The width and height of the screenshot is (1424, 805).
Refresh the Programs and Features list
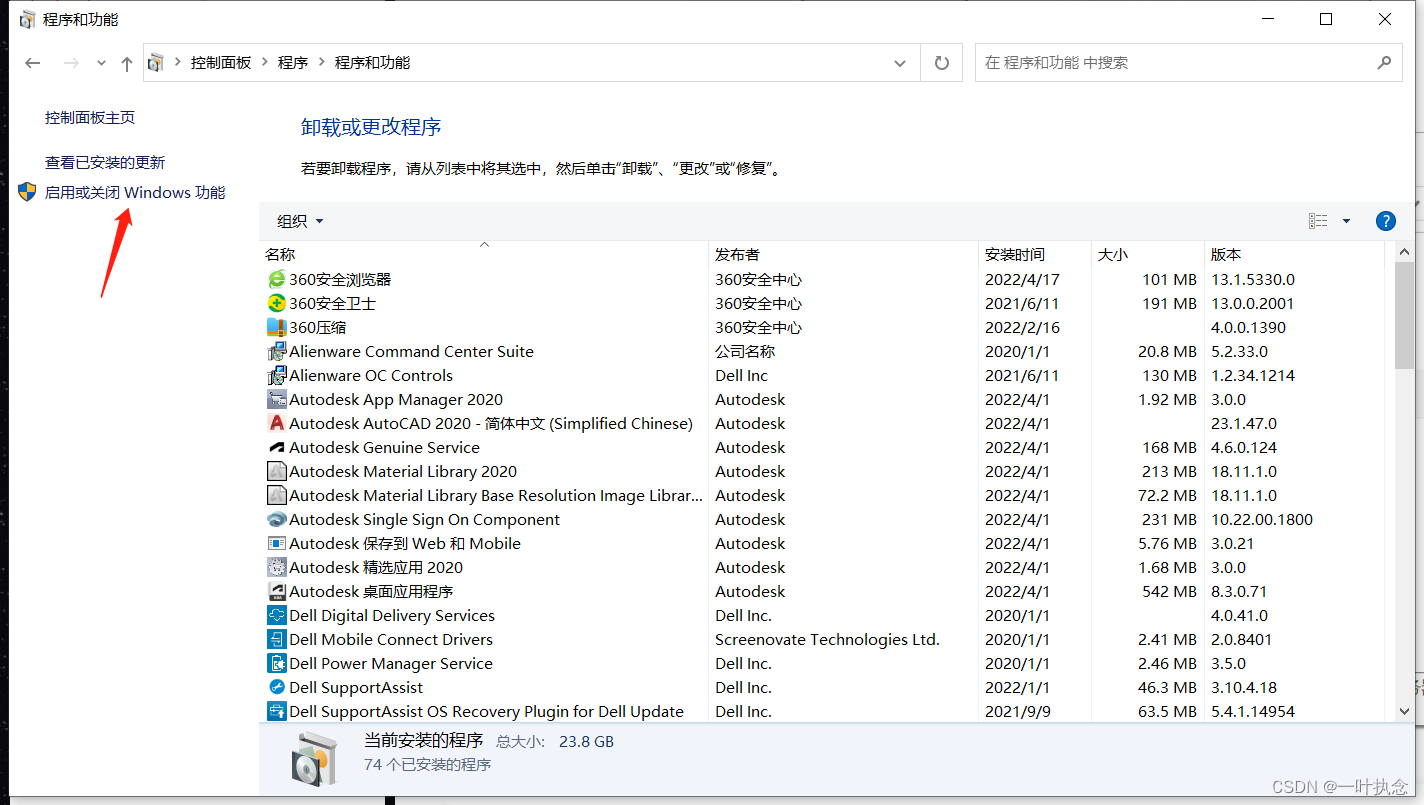click(941, 63)
